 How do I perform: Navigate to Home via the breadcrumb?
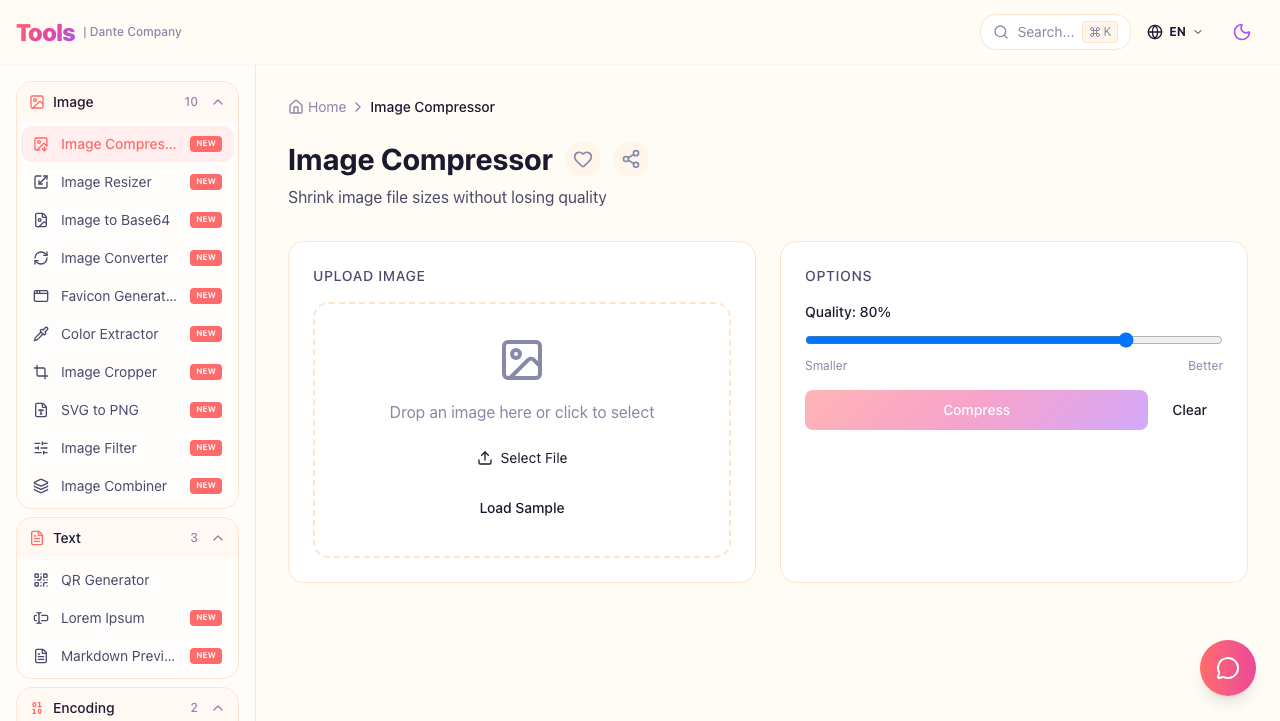coord(327,107)
